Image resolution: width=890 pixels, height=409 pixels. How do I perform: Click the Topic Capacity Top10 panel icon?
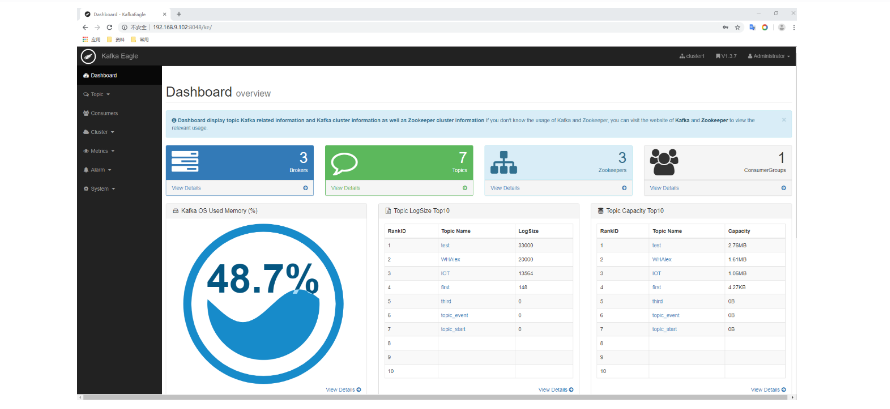[601, 210]
